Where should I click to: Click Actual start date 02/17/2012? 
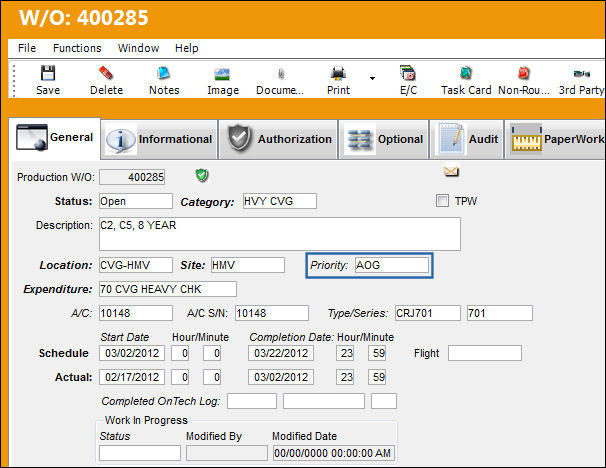point(132,377)
